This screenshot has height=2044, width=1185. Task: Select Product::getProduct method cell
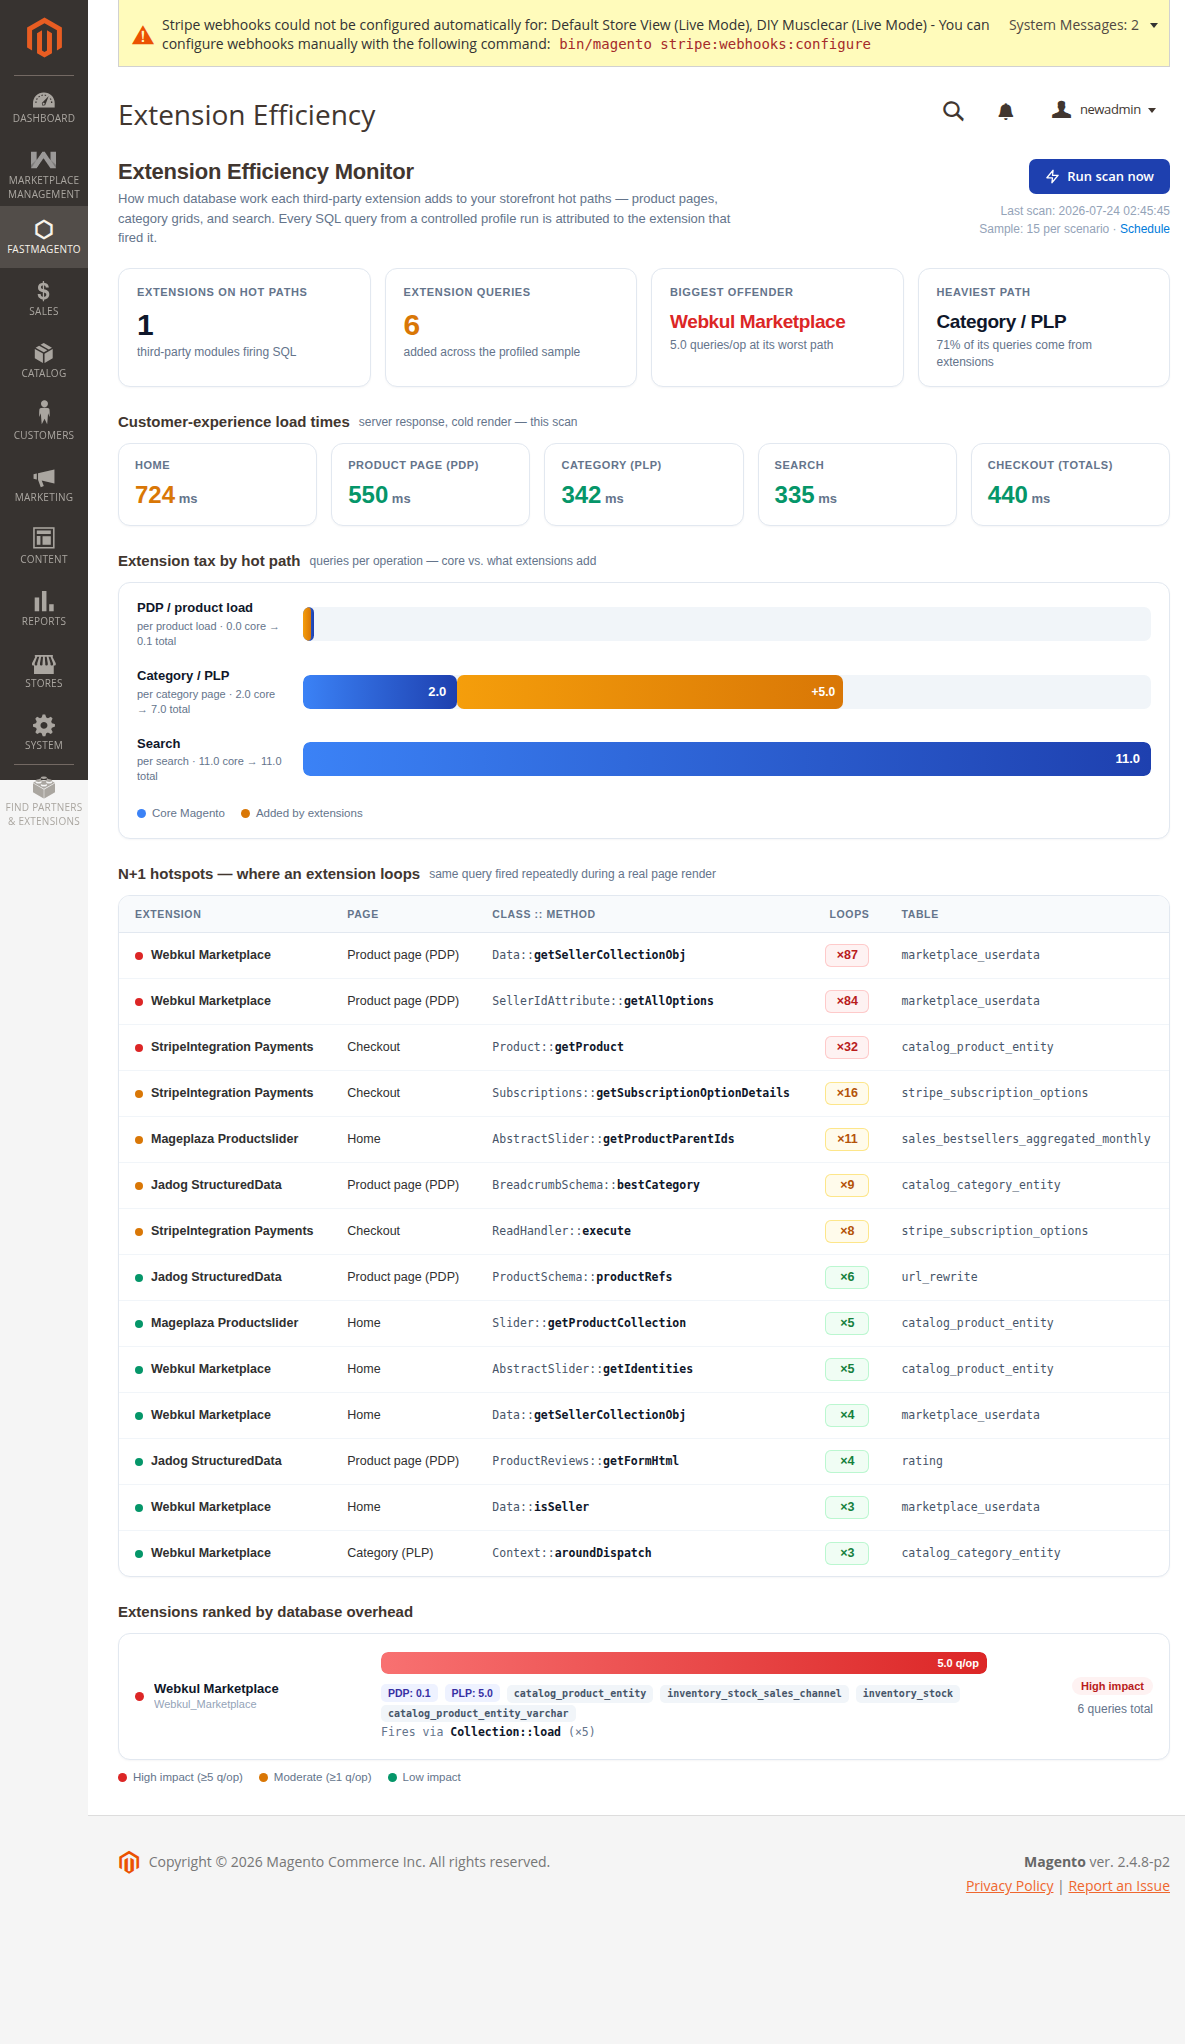pyautogui.click(x=558, y=1047)
